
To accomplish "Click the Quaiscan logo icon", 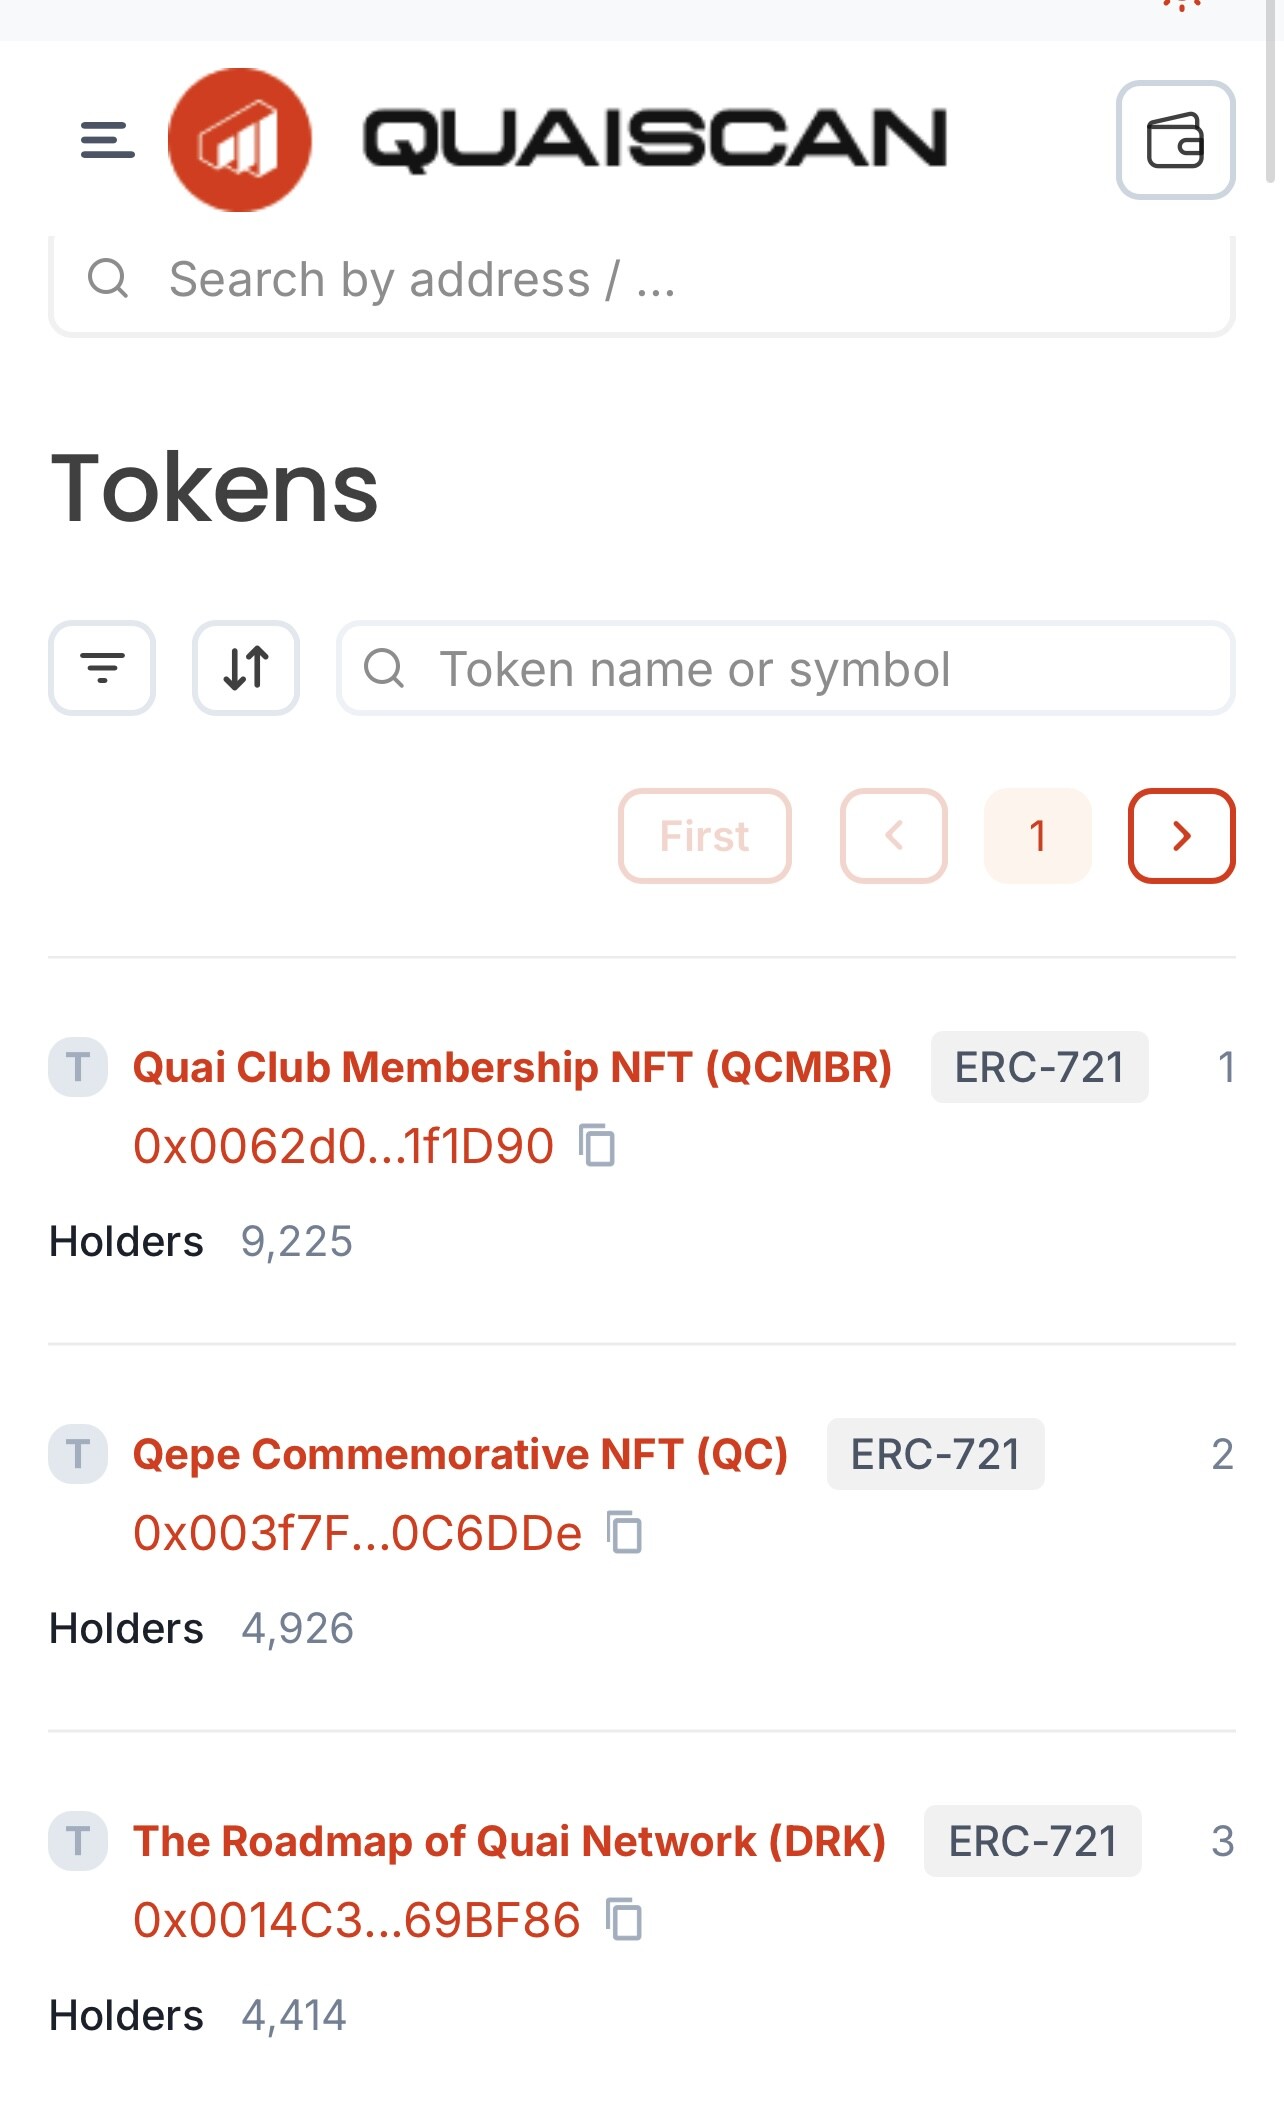I will pos(240,140).
